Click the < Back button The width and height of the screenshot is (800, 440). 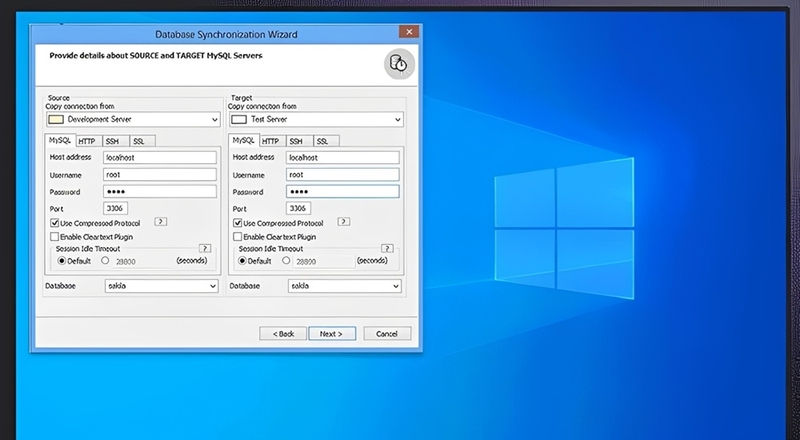pyautogui.click(x=283, y=334)
